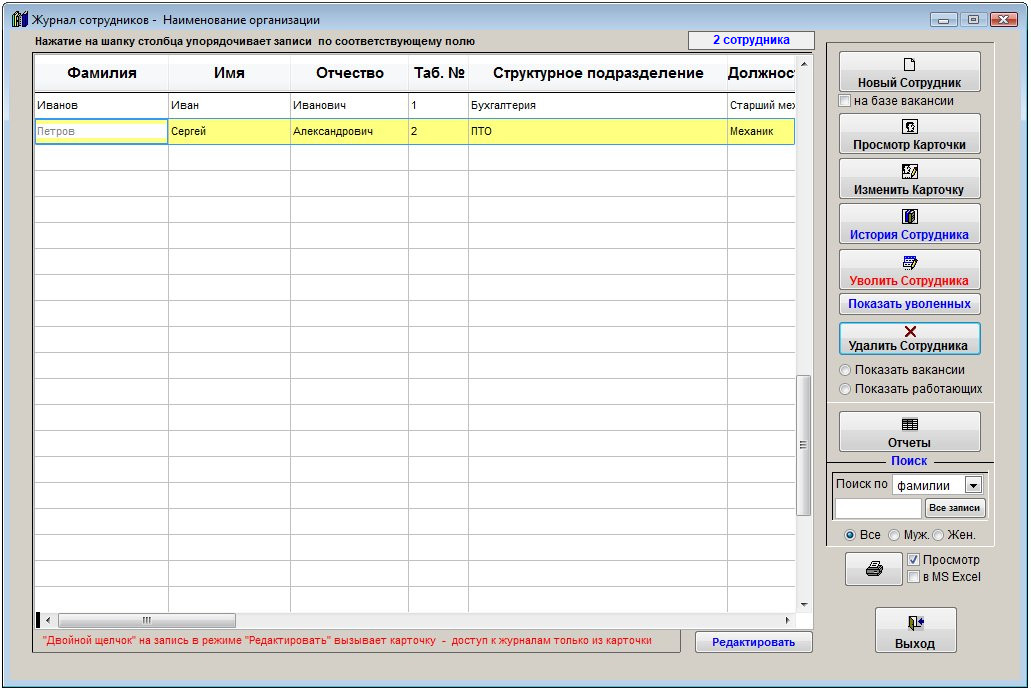This screenshot has height=688, width=1031.
Task: Enable the 'в MS Excel' checkbox
Action: tap(913, 577)
